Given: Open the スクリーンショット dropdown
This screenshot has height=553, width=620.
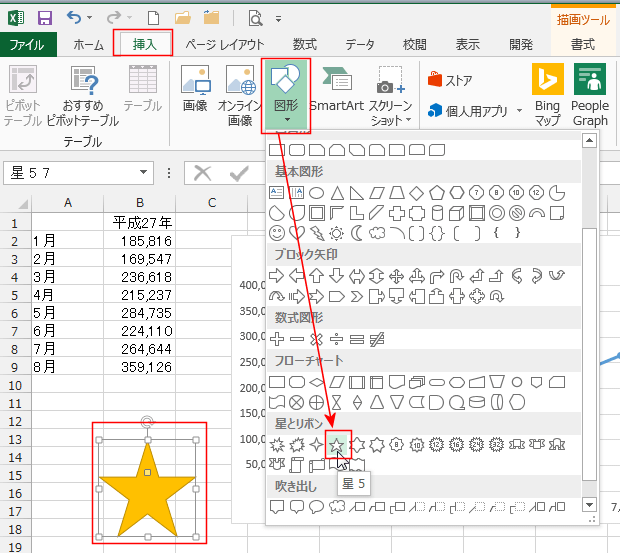Looking at the screenshot, I should click(x=390, y=96).
